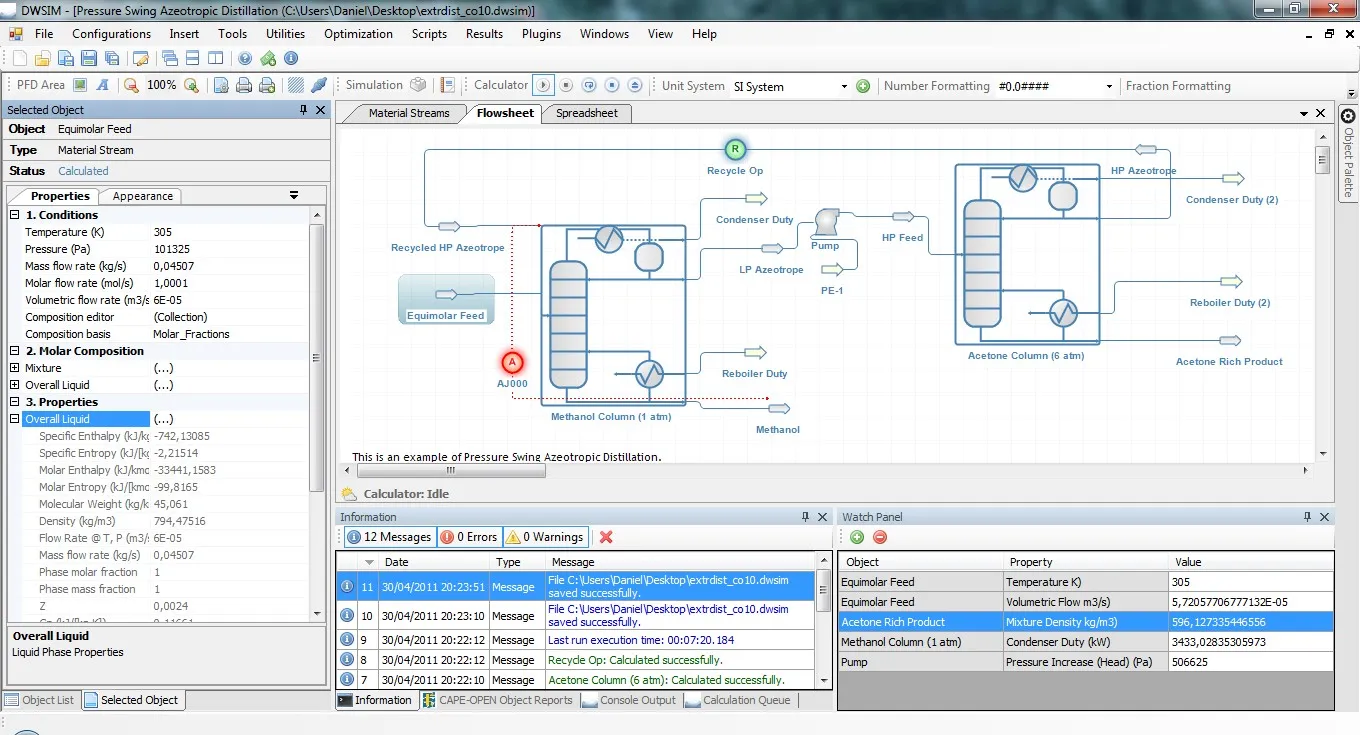Toggle the 0 Errors filter in Information panel
This screenshot has height=735, width=1360.
(x=468, y=537)
